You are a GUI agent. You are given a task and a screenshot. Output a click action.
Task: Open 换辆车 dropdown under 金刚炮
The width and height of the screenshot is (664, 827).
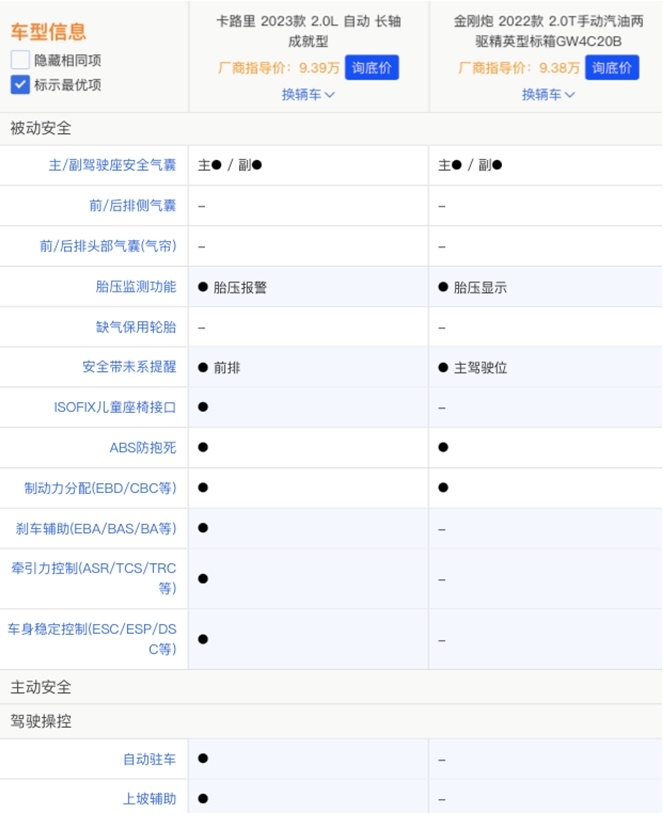(x=548, y=95)
